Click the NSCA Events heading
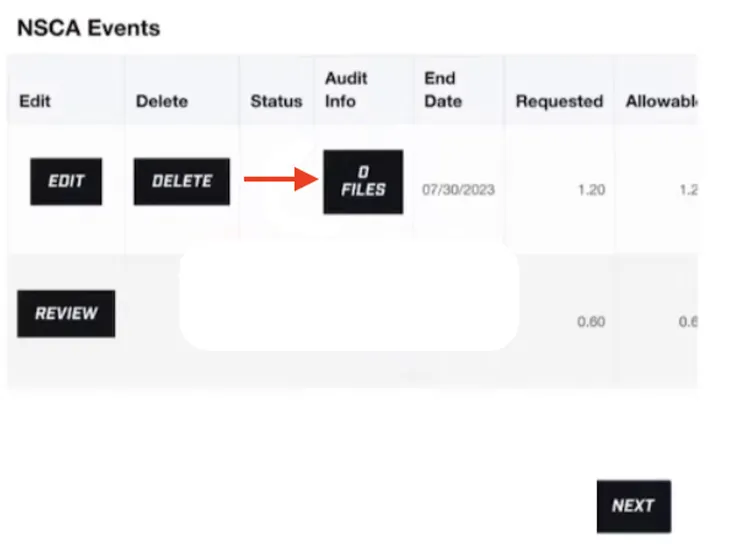The height and width of the screenshot is (559, 740). (x=88, y=27)
